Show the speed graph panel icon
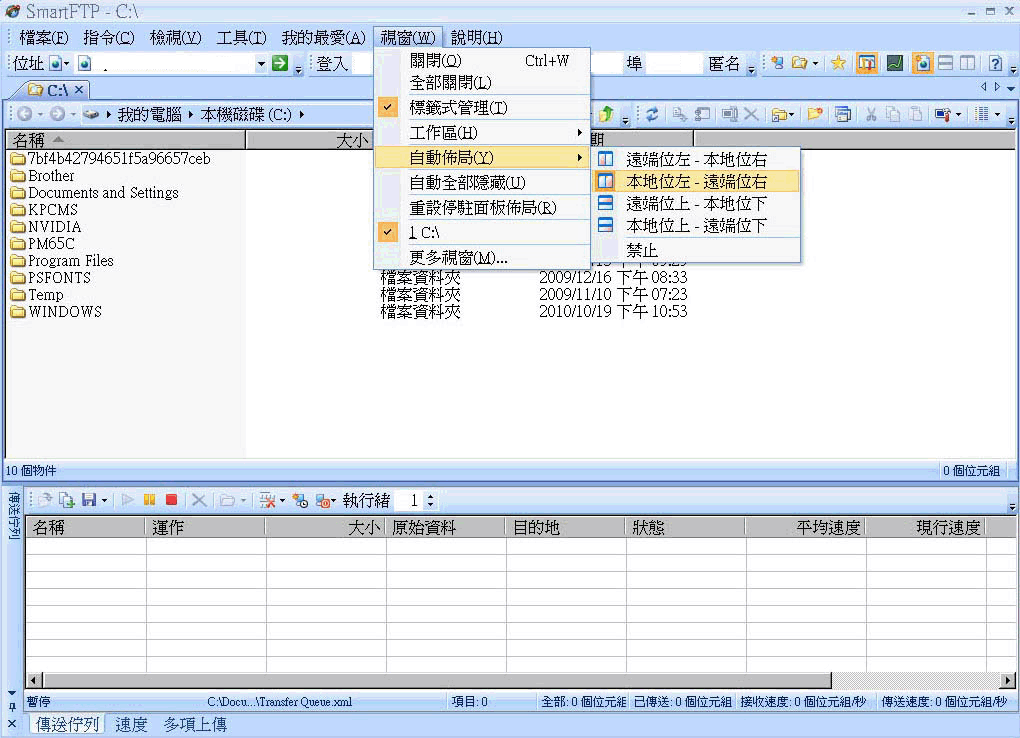Viewport: 1020px width, 738px height. tap(895, 63)
